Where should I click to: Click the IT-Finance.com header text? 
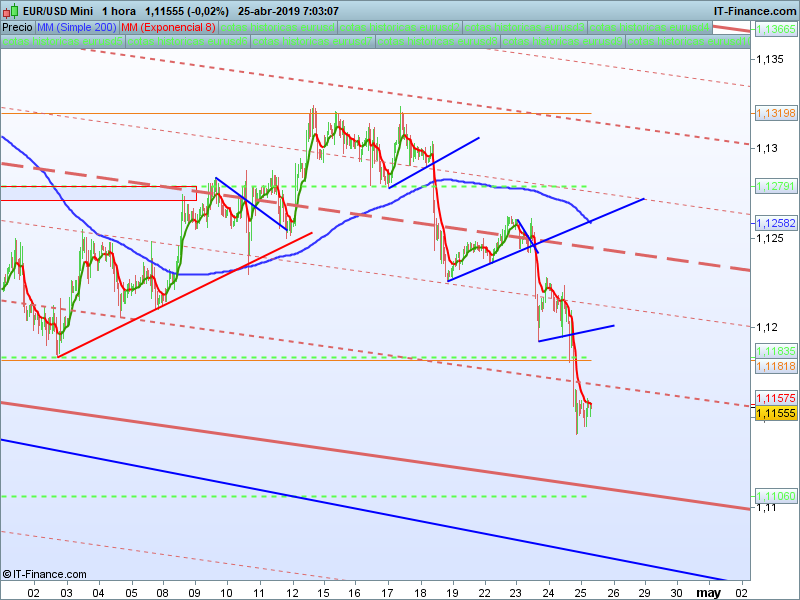(755, 11)
